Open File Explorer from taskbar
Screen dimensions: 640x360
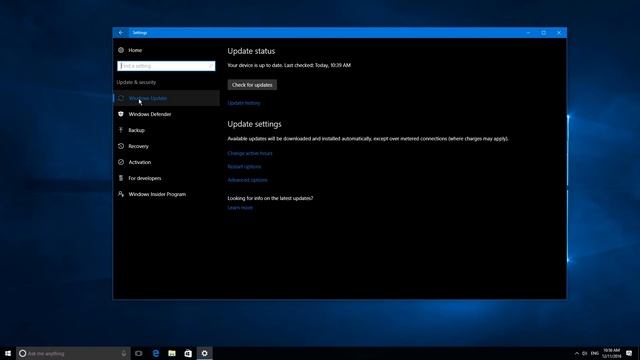coord(172,353)
